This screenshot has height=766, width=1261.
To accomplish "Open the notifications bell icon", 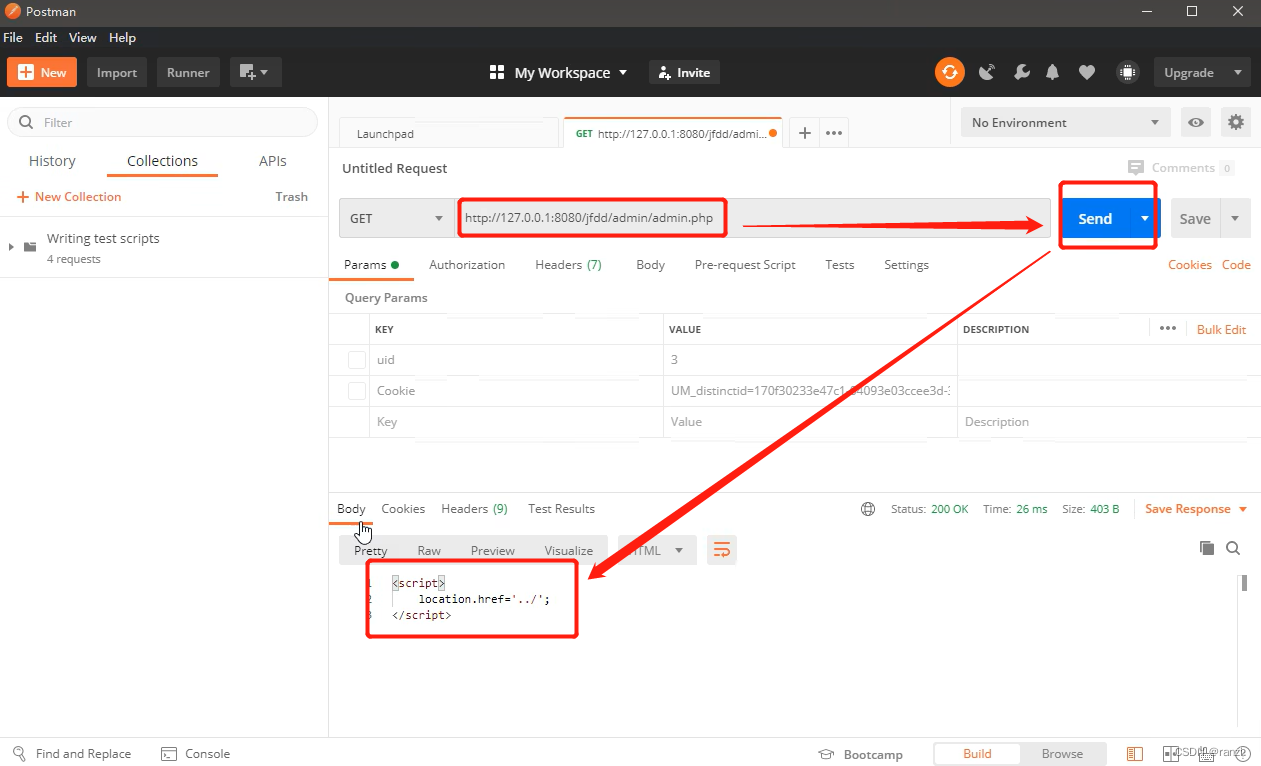I will tap(1052, 72).
